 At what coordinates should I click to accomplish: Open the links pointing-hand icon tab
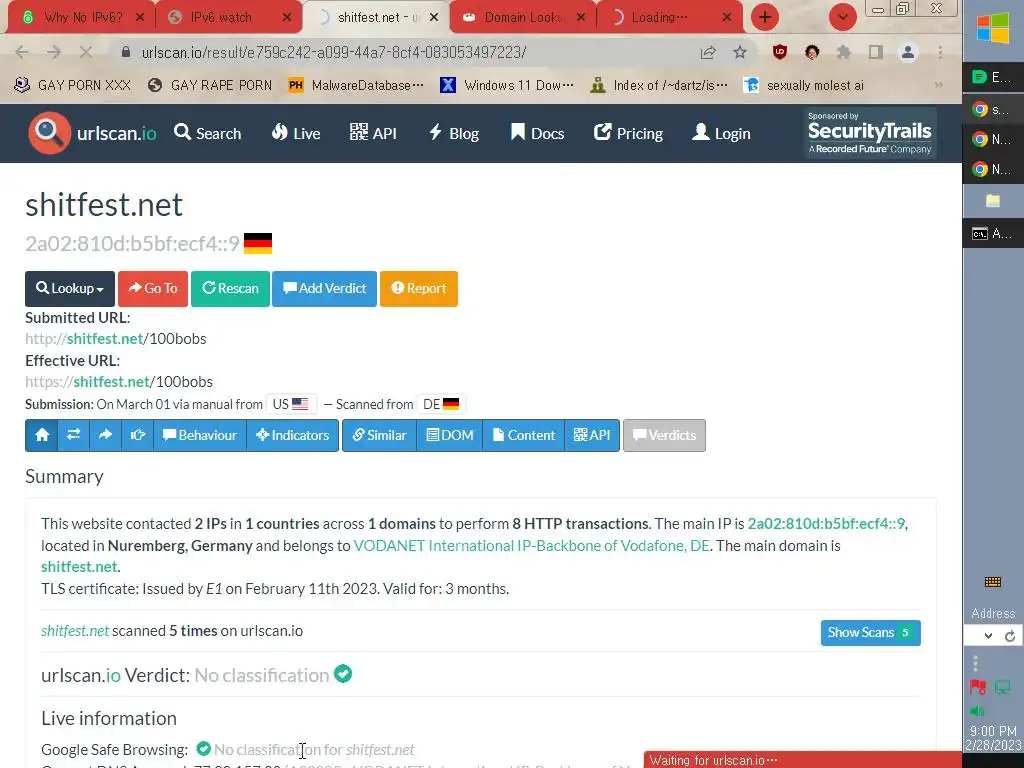[x=137, y=435]
